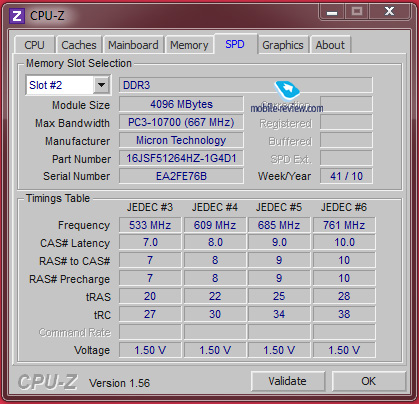The height and width of the screenshot is (404, 419).
Task: Click the Part Number label
Action: coord(81,159)
